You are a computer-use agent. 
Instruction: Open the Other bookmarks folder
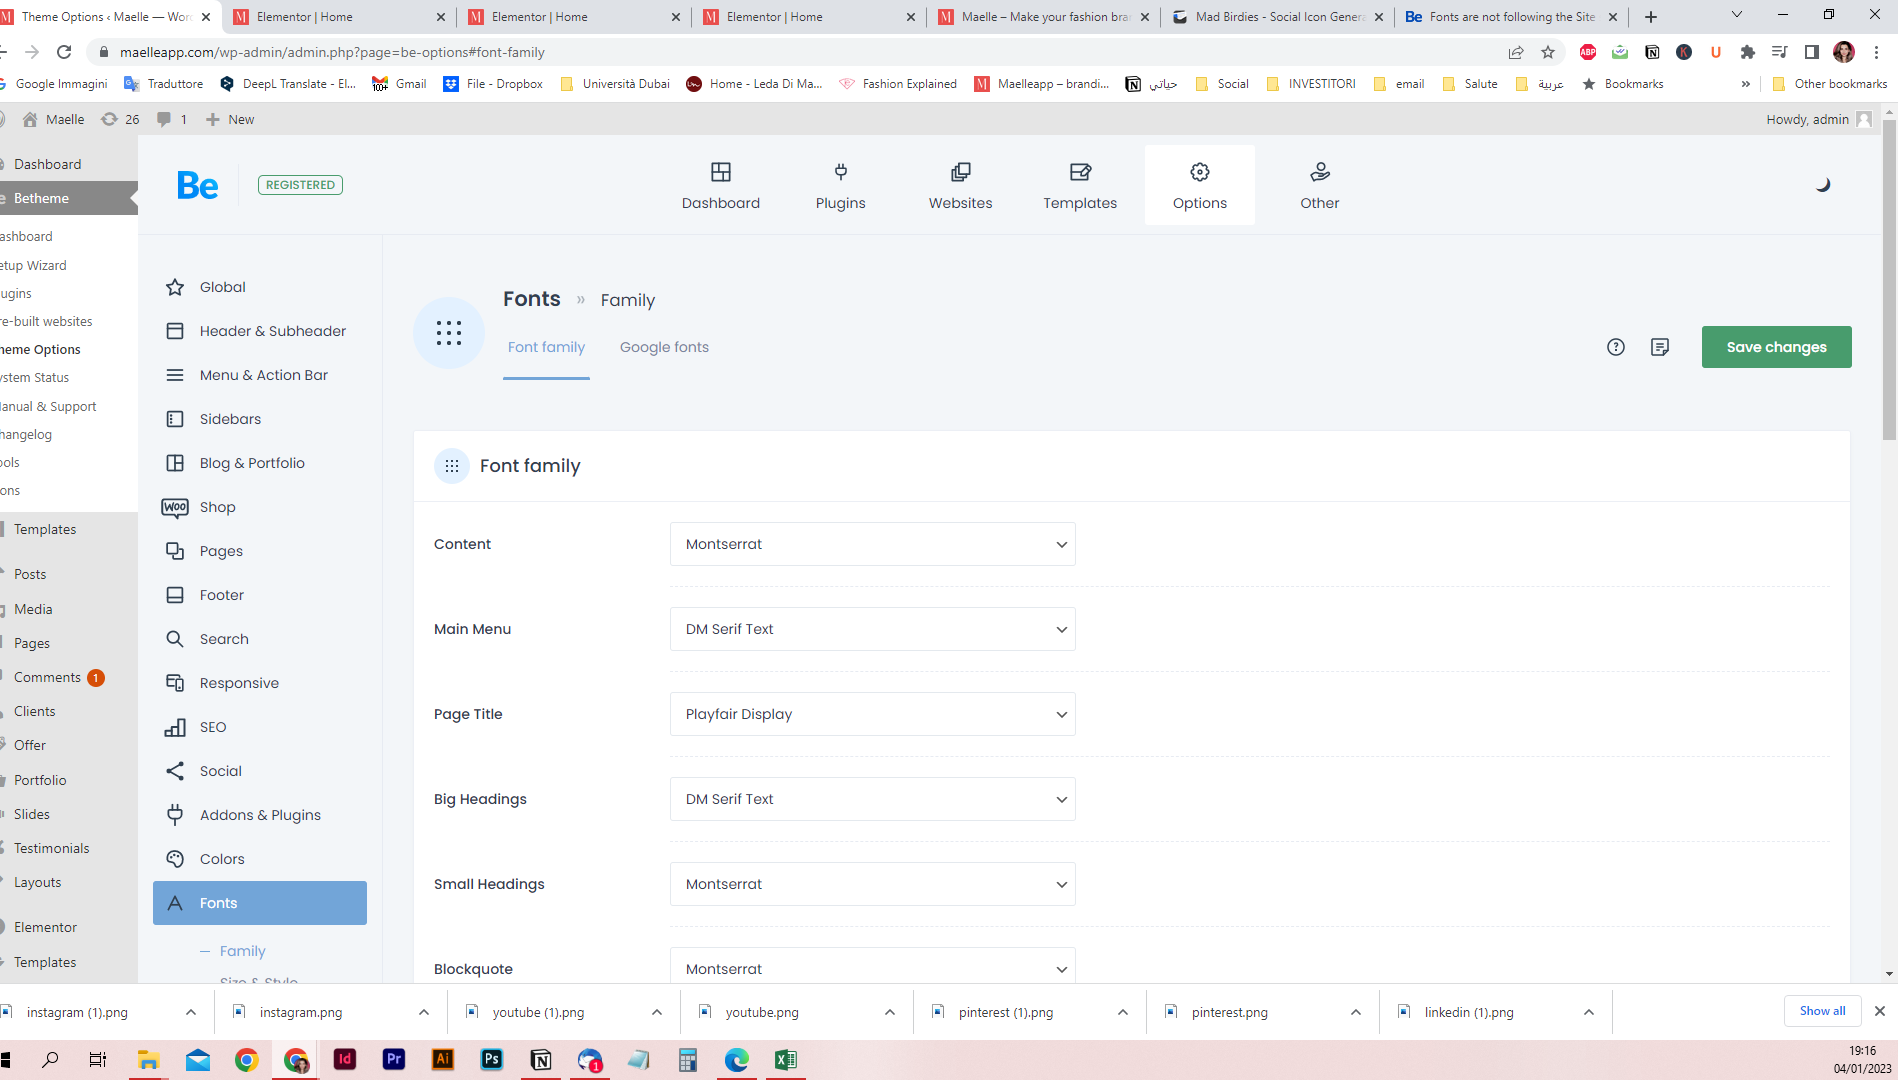pyautogui.click(x=1829, y=84)
